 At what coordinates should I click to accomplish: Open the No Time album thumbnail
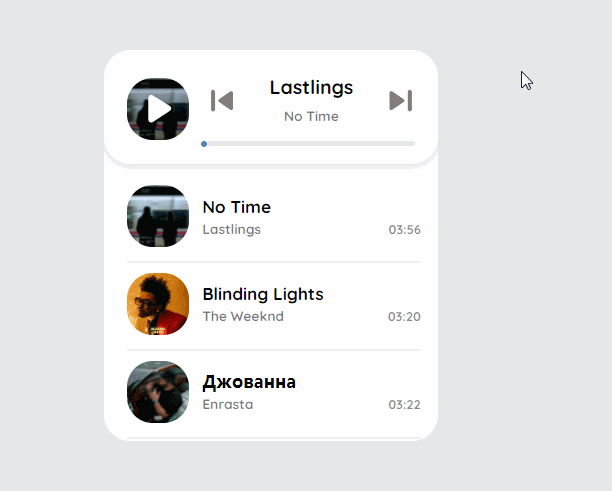158,216
